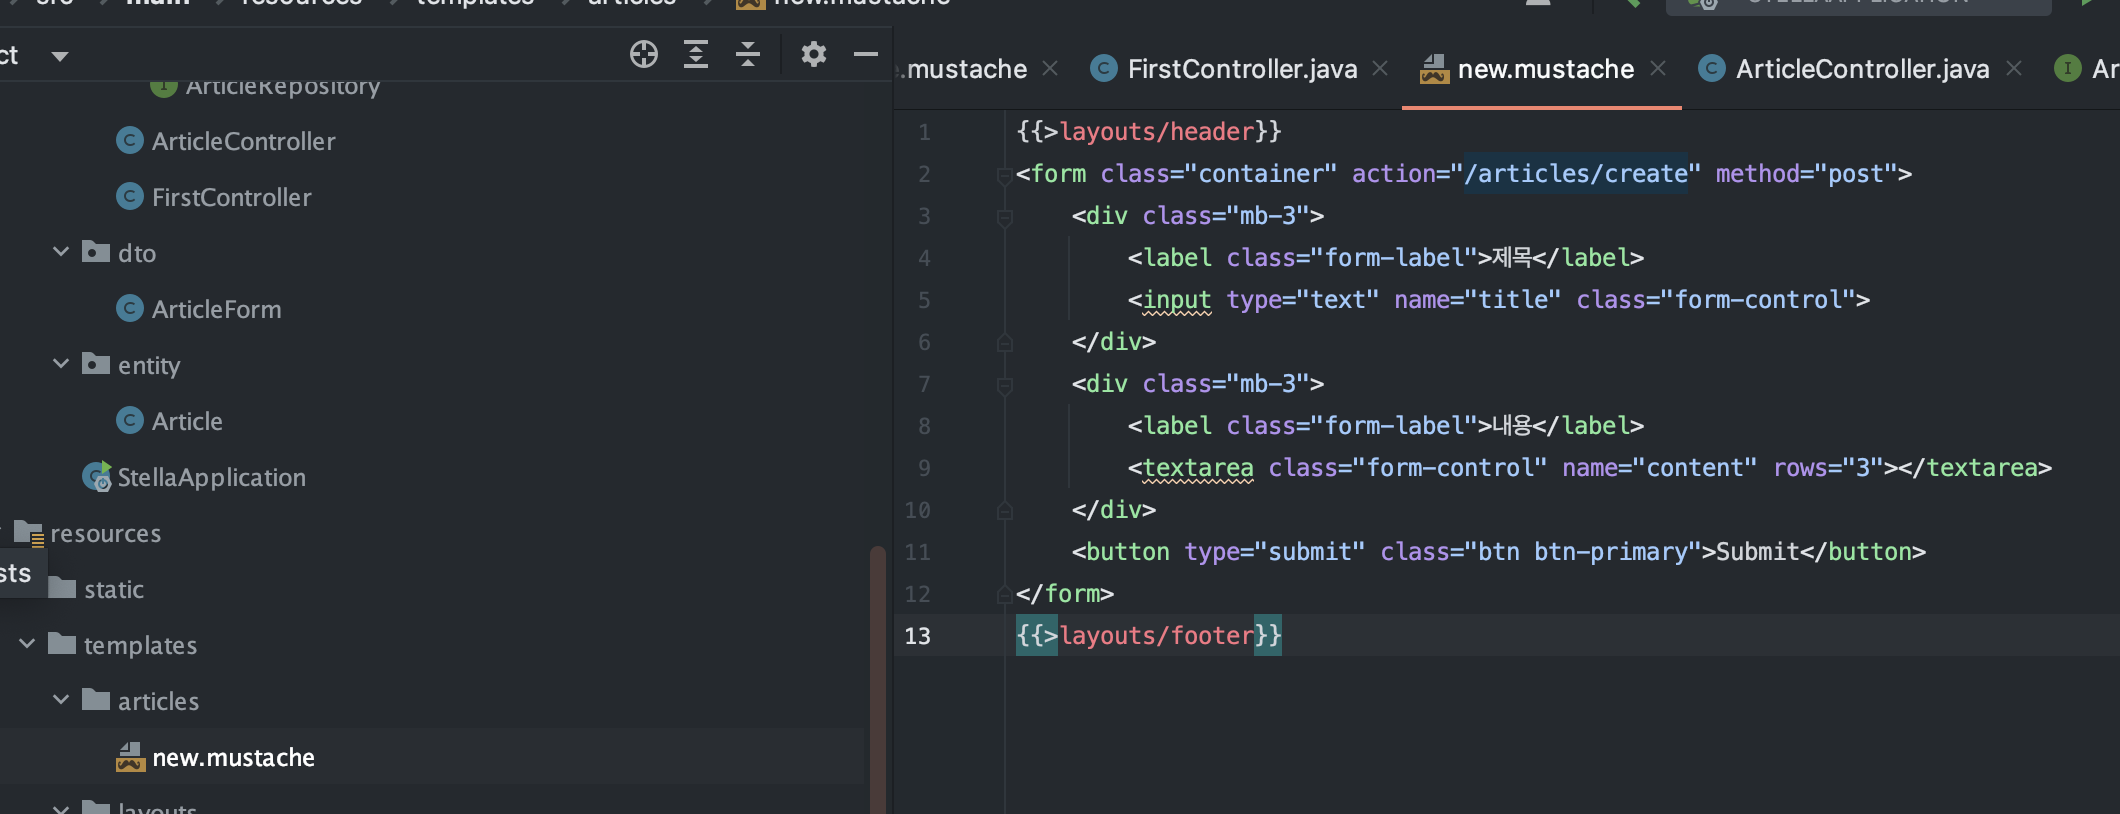Click layouts/footer partial on line 13
The height and width of the screenshot is (814, 2120).
(1157, 635)
